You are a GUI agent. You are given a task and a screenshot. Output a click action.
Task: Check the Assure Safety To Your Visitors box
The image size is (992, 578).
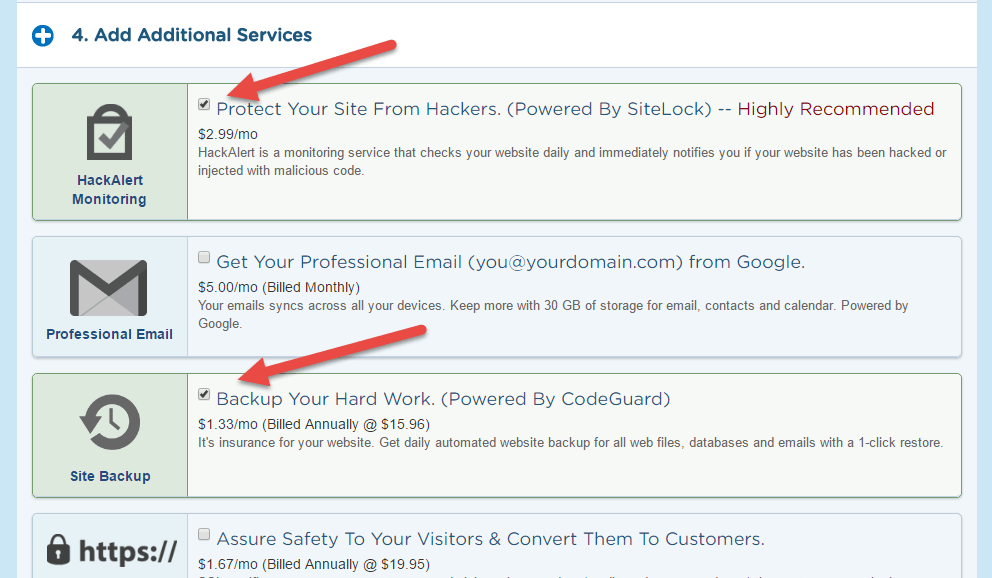click(204, 533)
